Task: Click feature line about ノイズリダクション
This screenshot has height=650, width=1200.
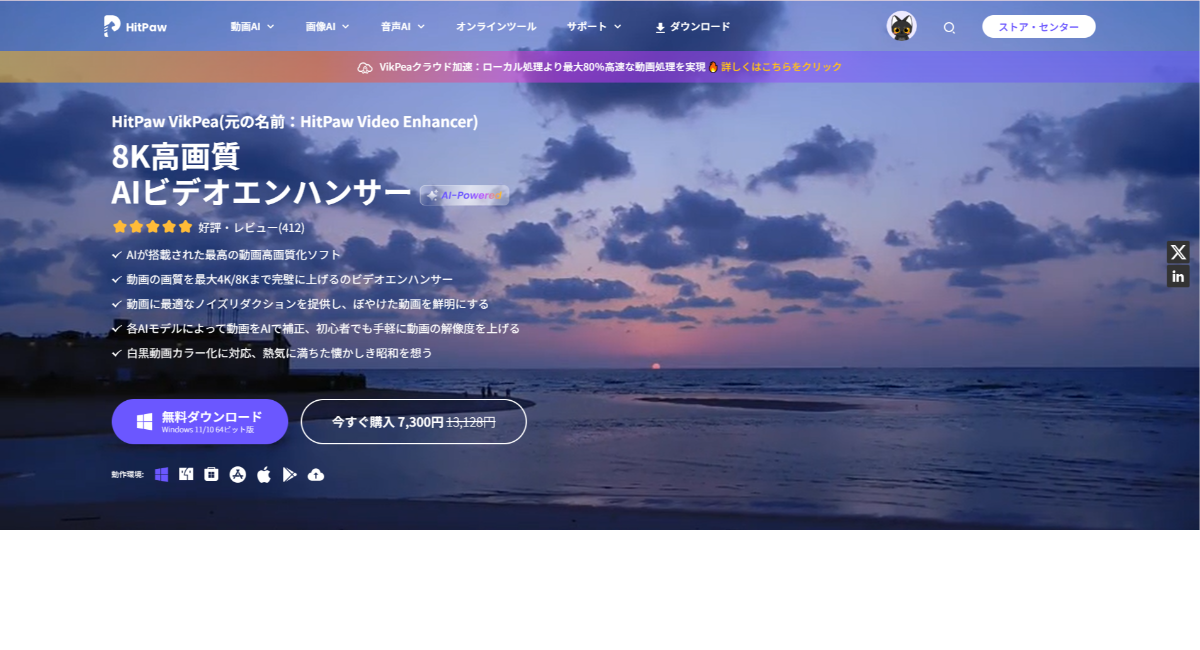Action: click(307, 304)
